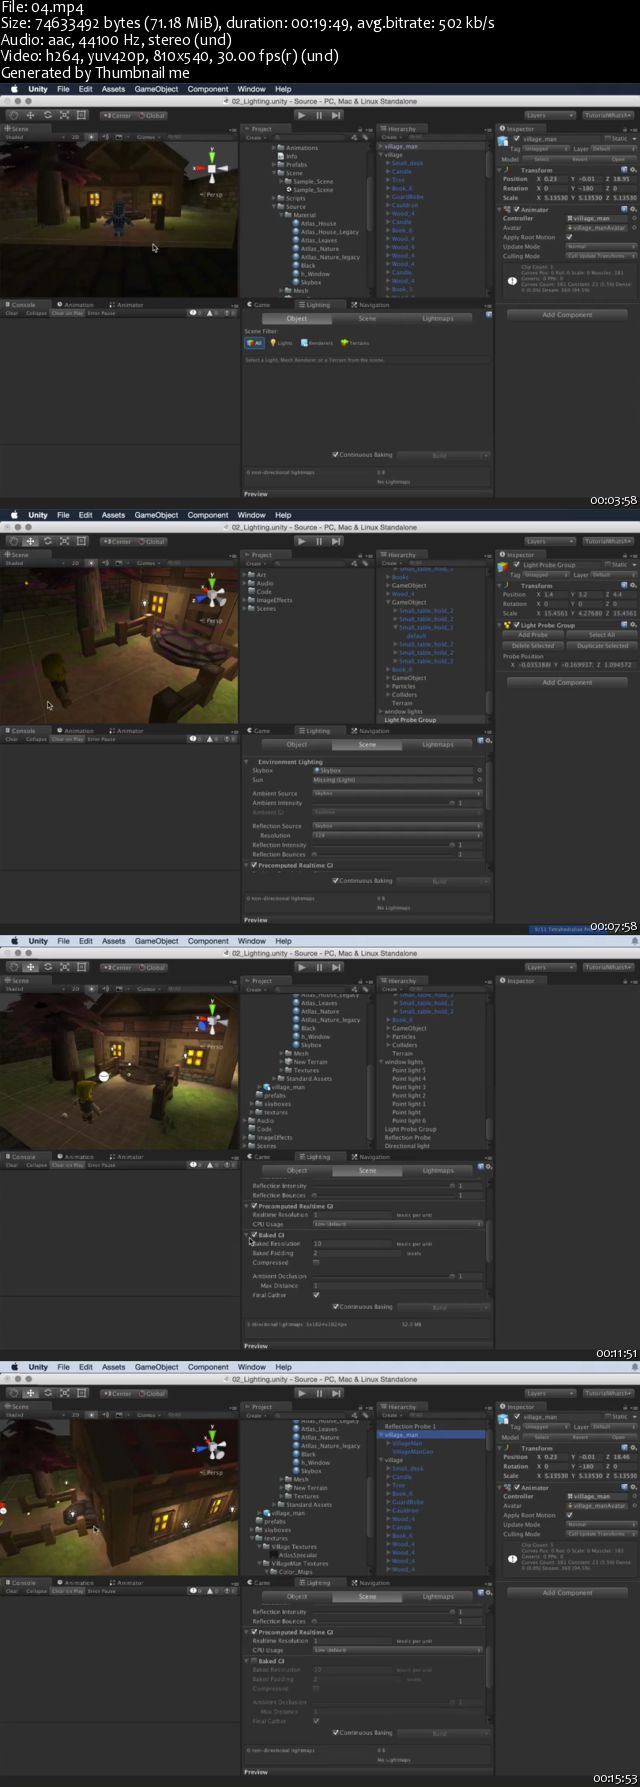640x1787 pixels.
Task: Open the Reflection Source dropdown in the 00:07:58 frame
Action: [397, 826]
